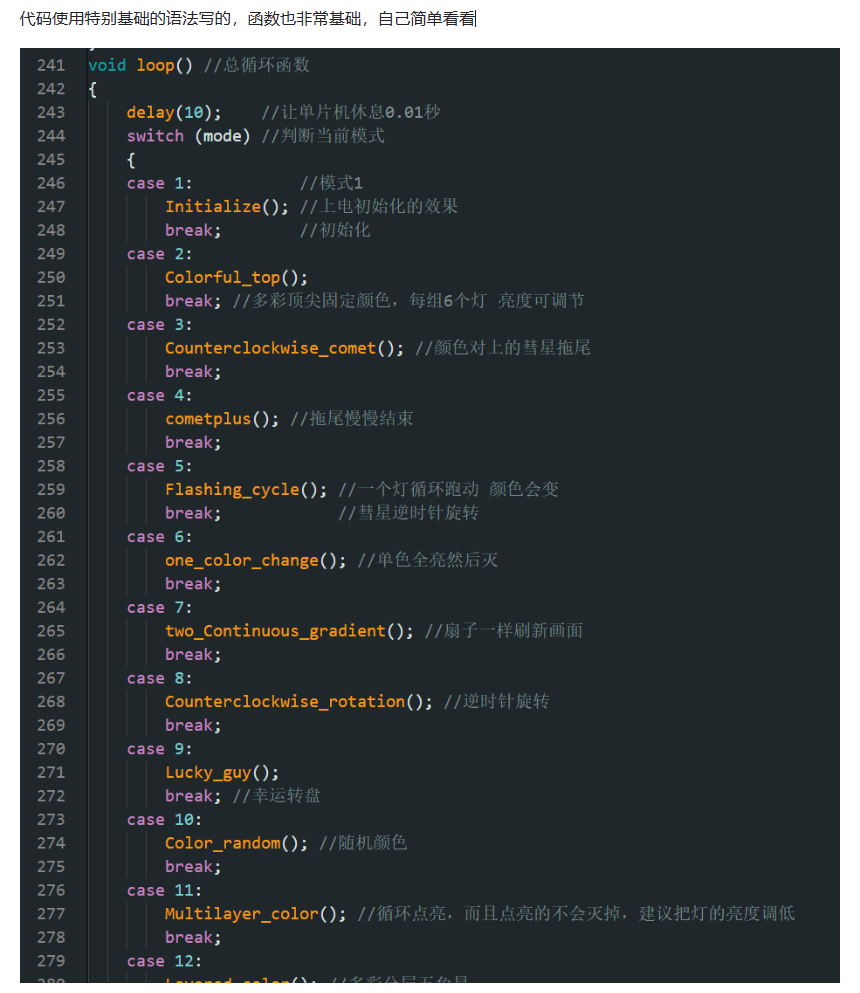Viewport: 860px width, 993px height.
Task: Click the comment '//上电初始化的效果'
Action: pos(379,207)
